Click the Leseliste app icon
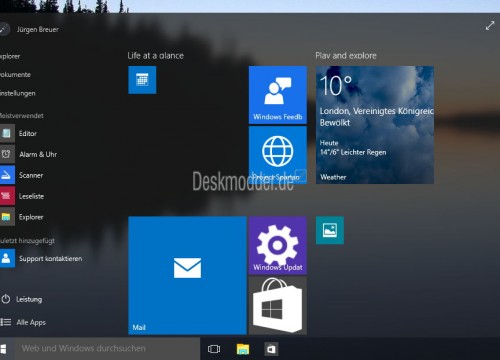 click(x=7, y=196)
